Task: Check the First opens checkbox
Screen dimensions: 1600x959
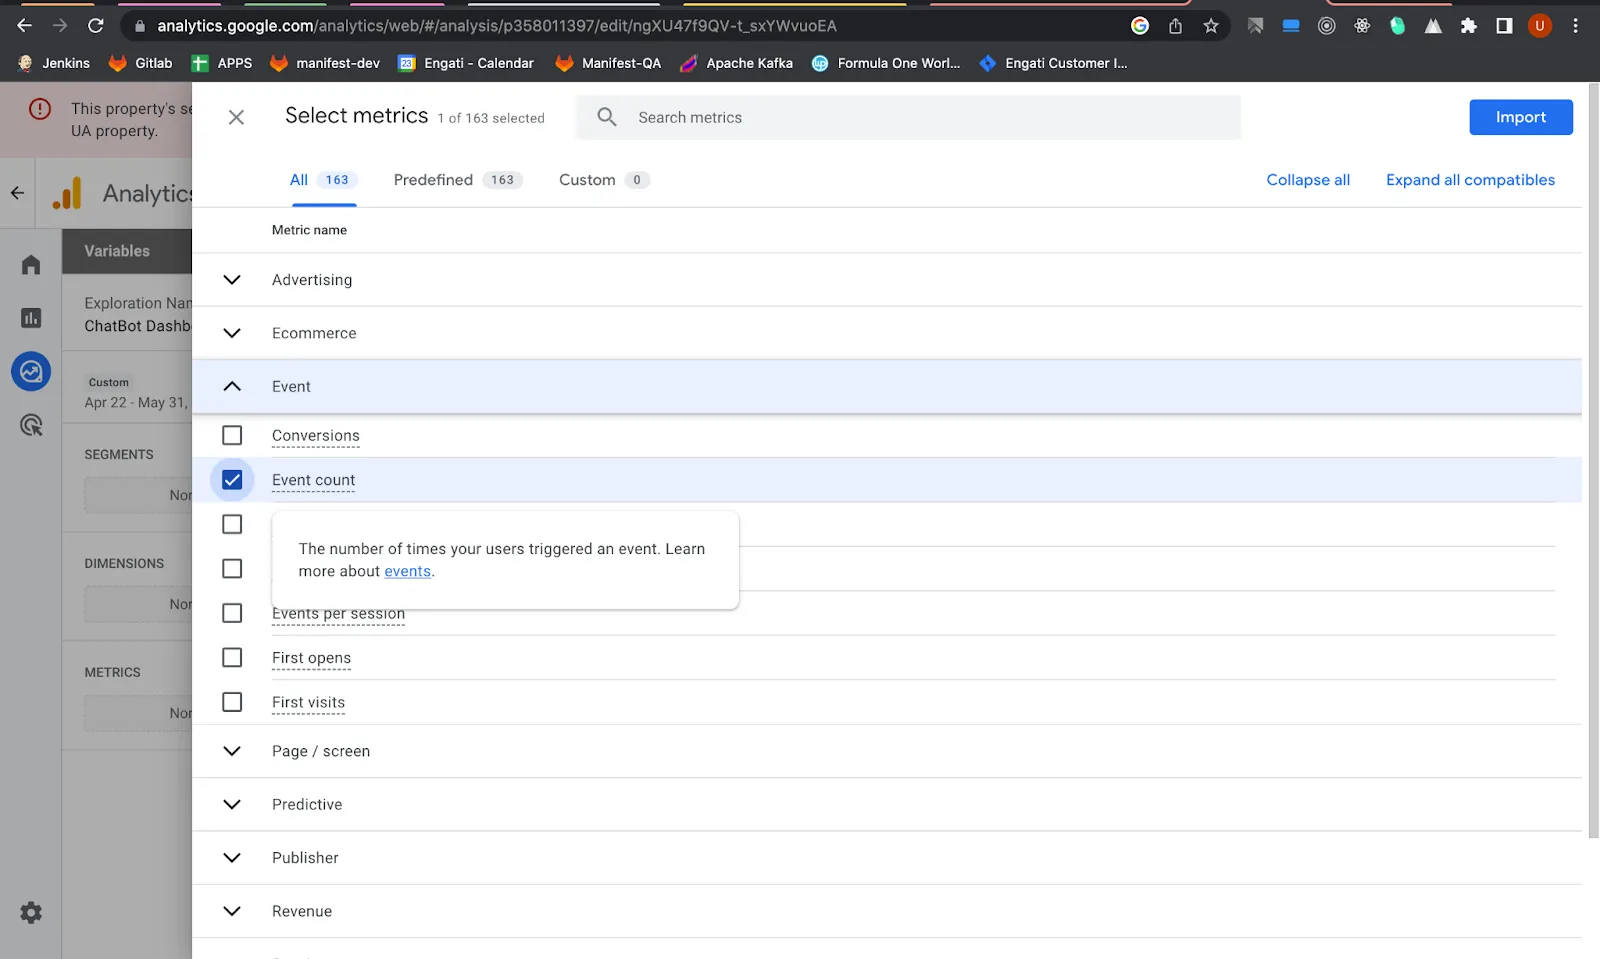Action: pos(232,657)
